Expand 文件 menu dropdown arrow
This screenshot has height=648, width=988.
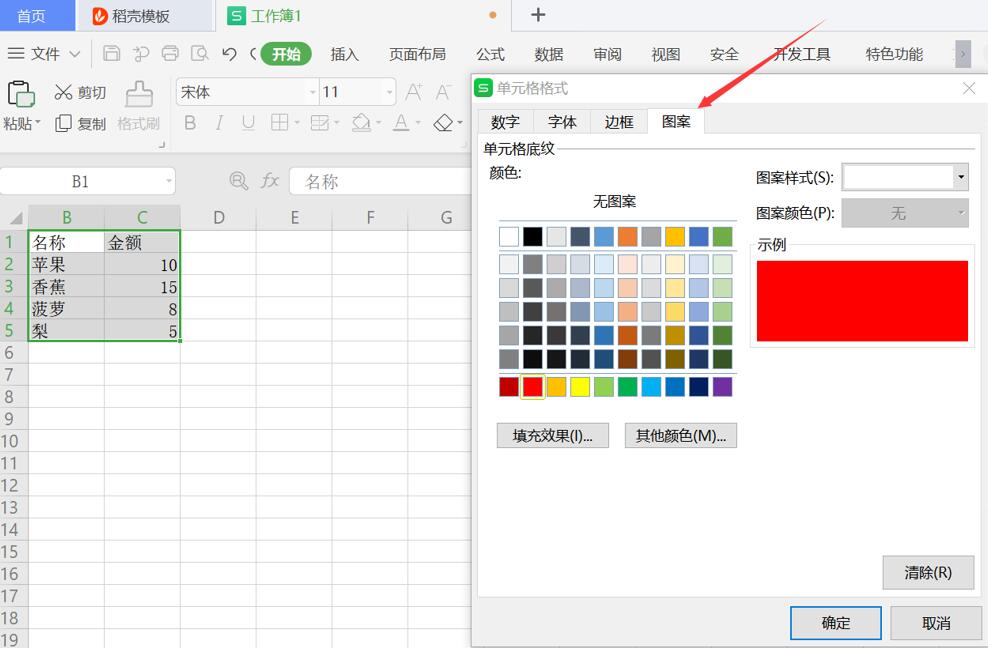coord(74,54)
